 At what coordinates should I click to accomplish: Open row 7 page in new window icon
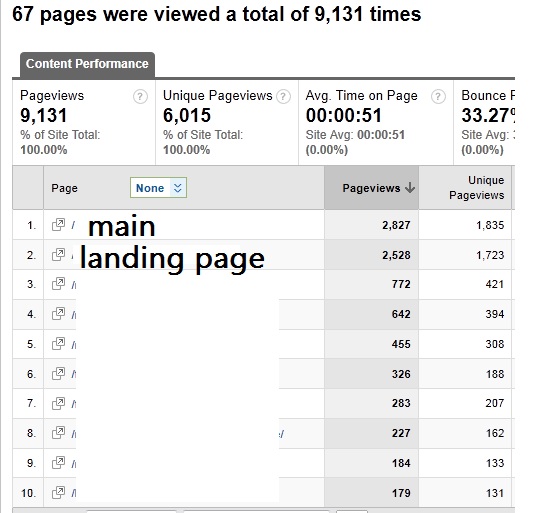click(58, 403)
